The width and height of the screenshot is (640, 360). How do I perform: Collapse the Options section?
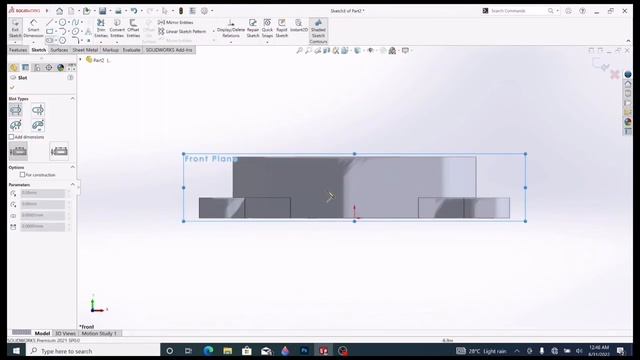(72, 167)
